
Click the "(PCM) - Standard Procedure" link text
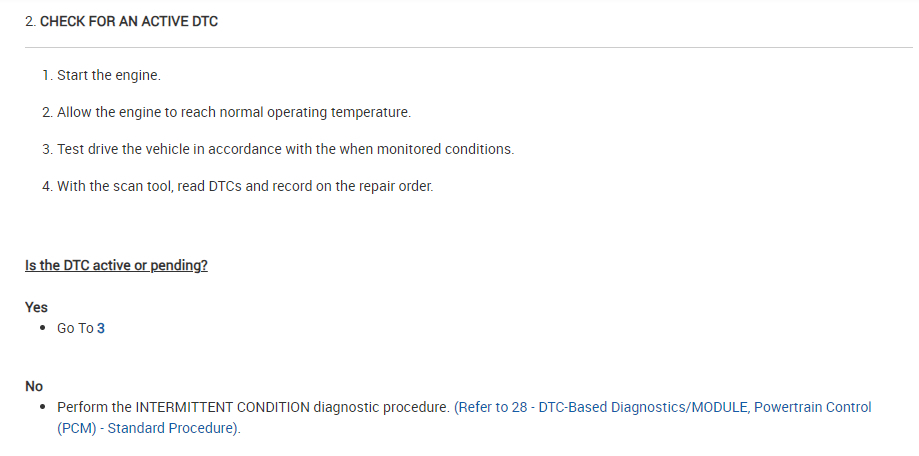[147, 428]
